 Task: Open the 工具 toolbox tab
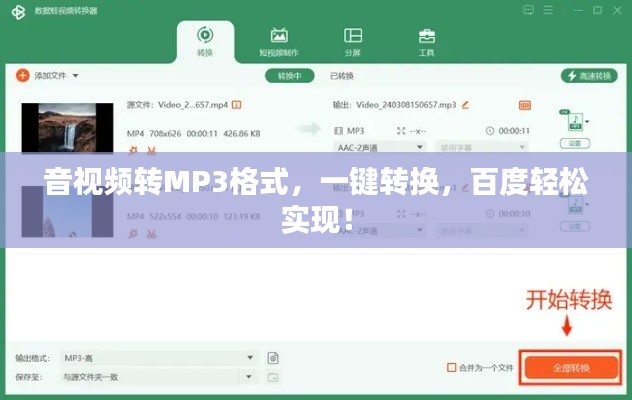point(426,42)
